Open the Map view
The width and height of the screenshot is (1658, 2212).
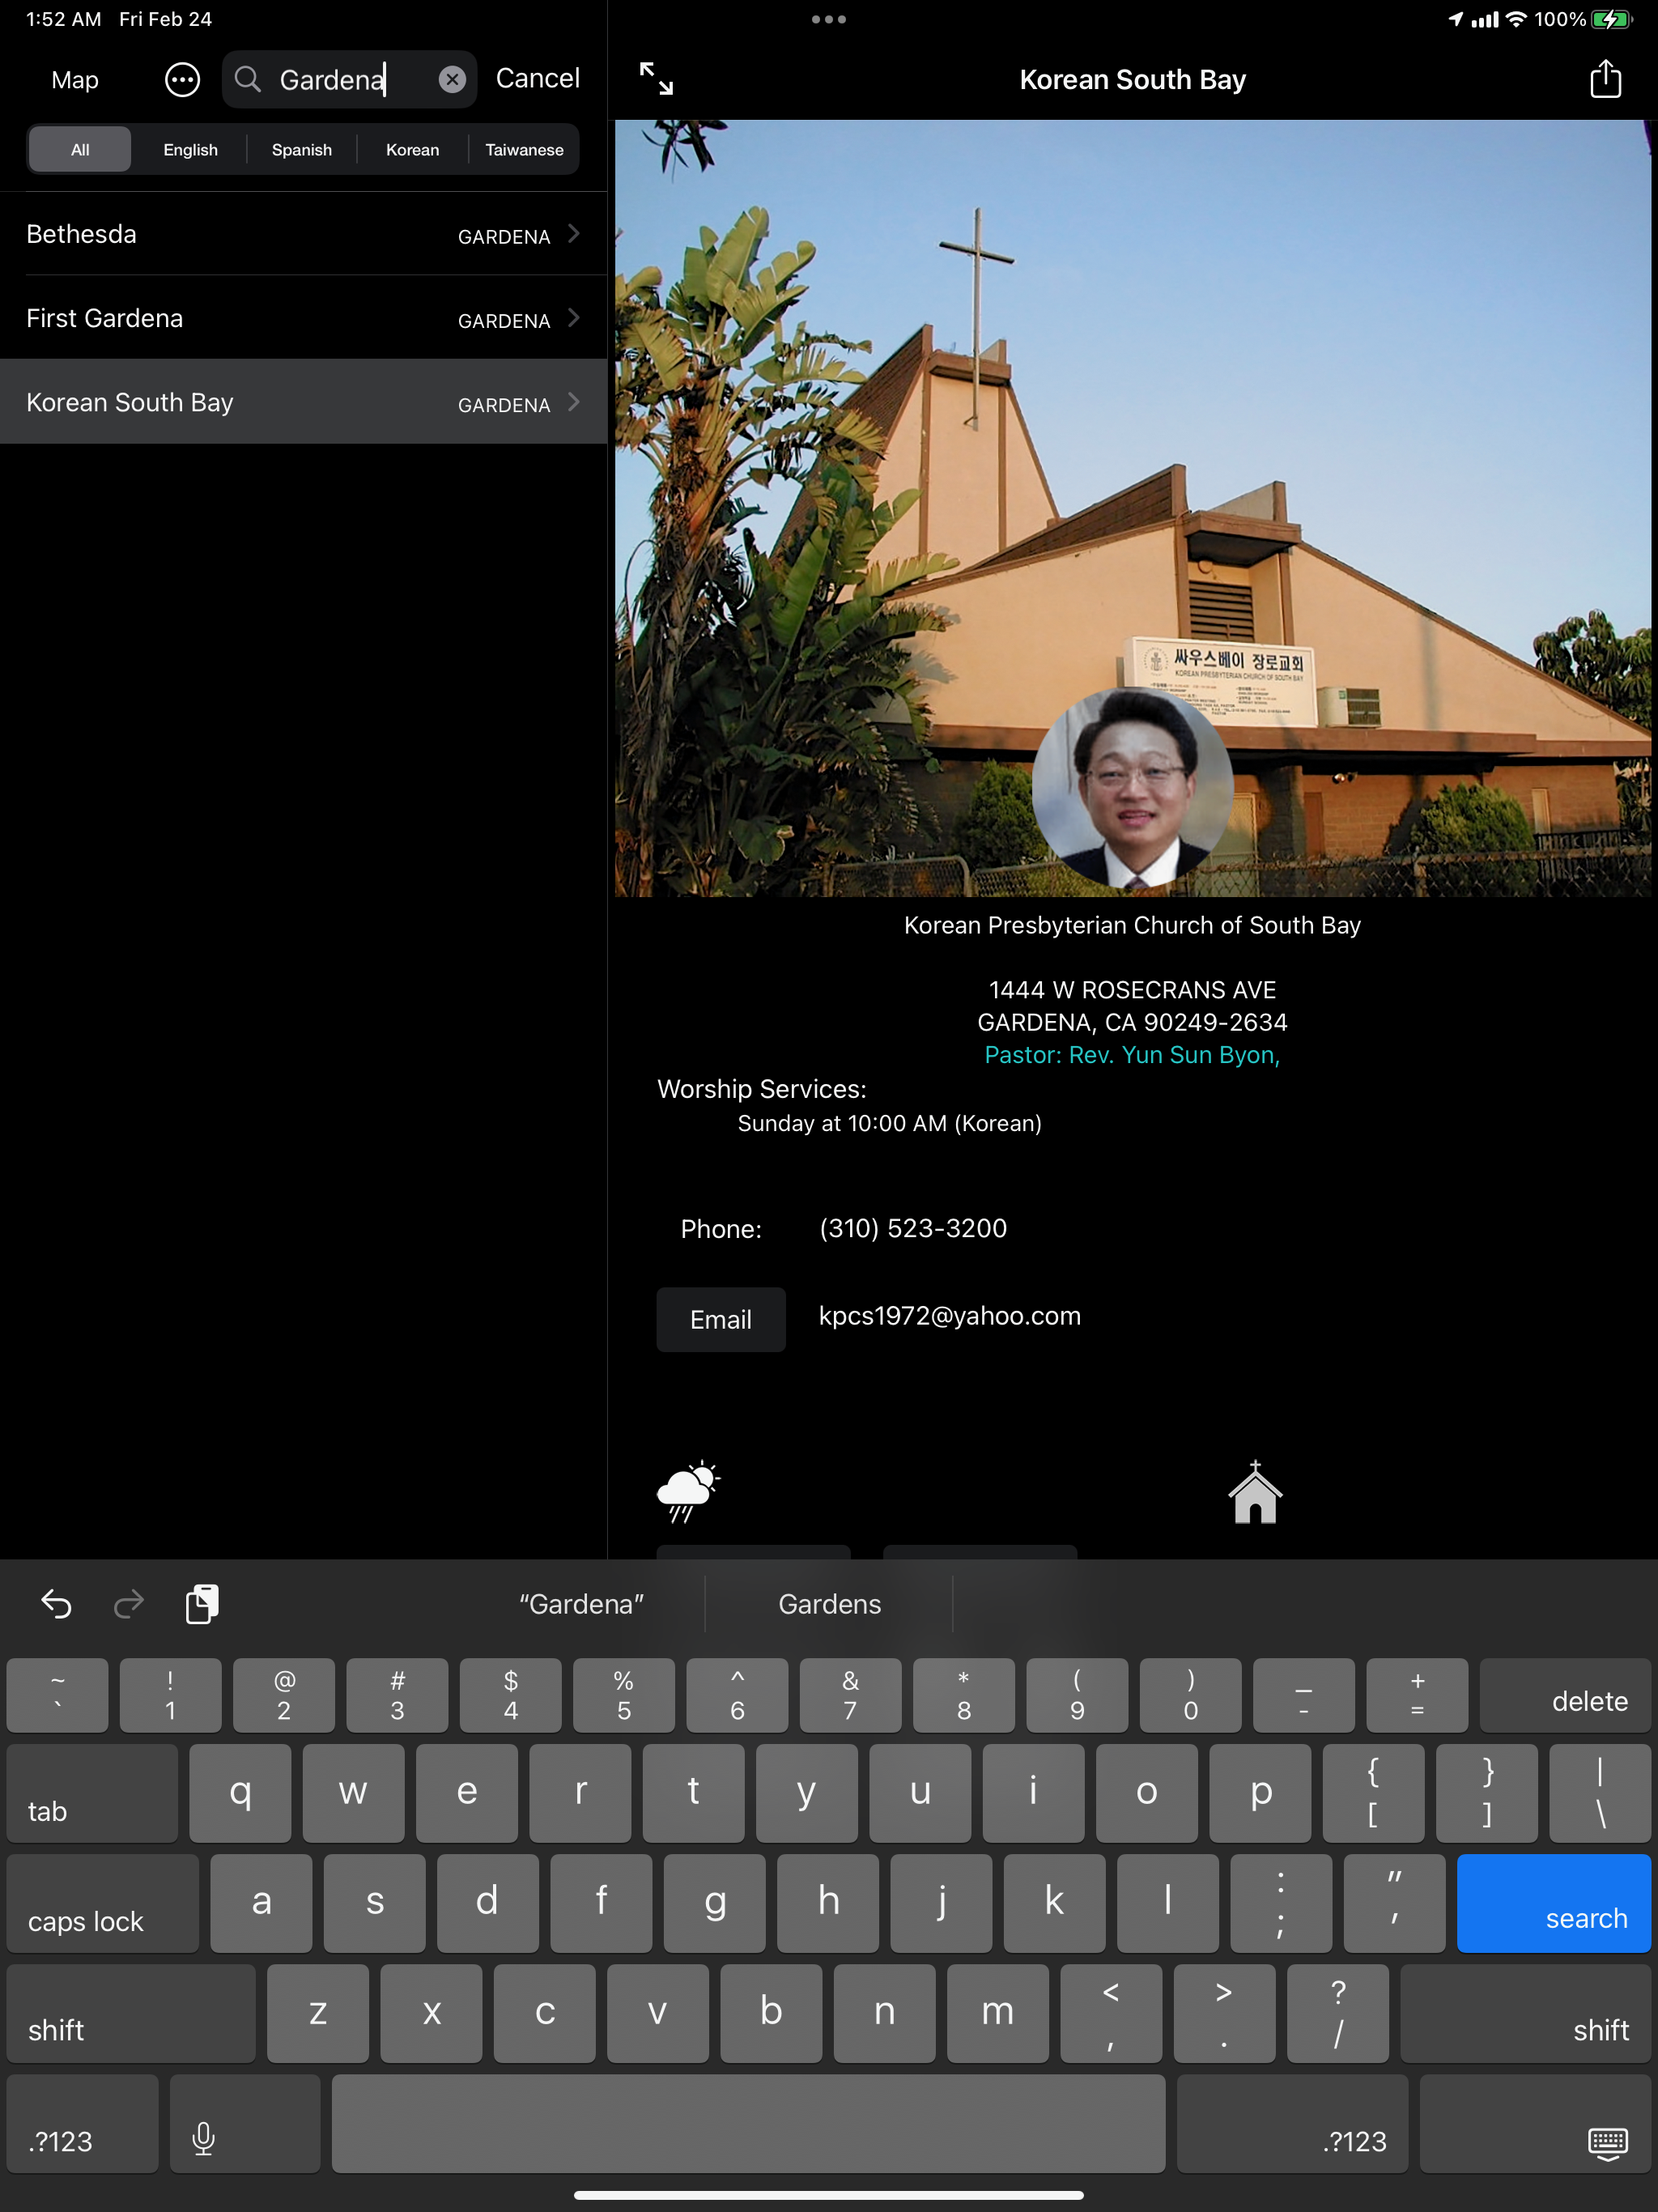pos(75,79)
